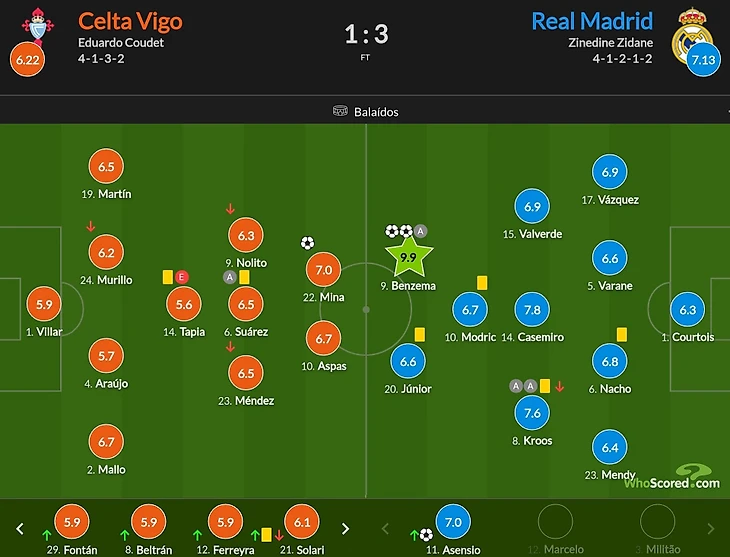Open the Celta Vigo team name link
The image size is (730, 557).
(130, 21)
